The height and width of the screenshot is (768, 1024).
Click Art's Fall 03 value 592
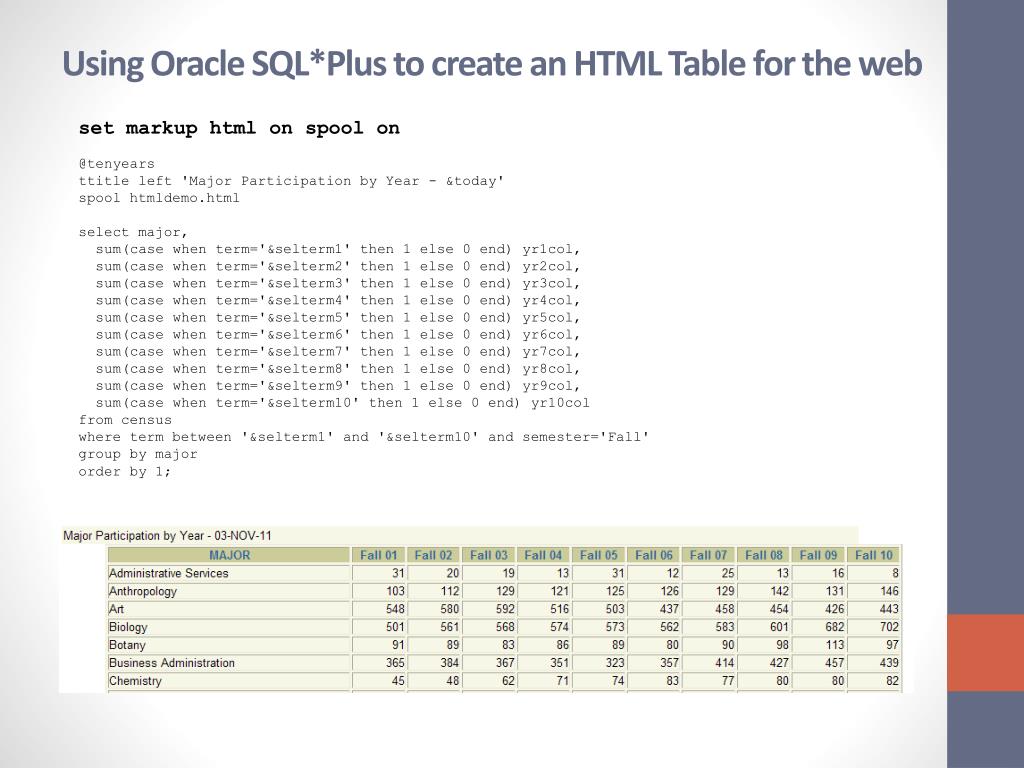click(505, 609)
